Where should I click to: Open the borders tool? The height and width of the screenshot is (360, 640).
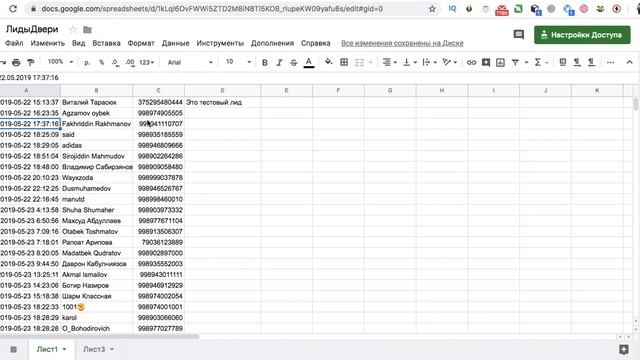pyautogui.click(x=344, y=62)
